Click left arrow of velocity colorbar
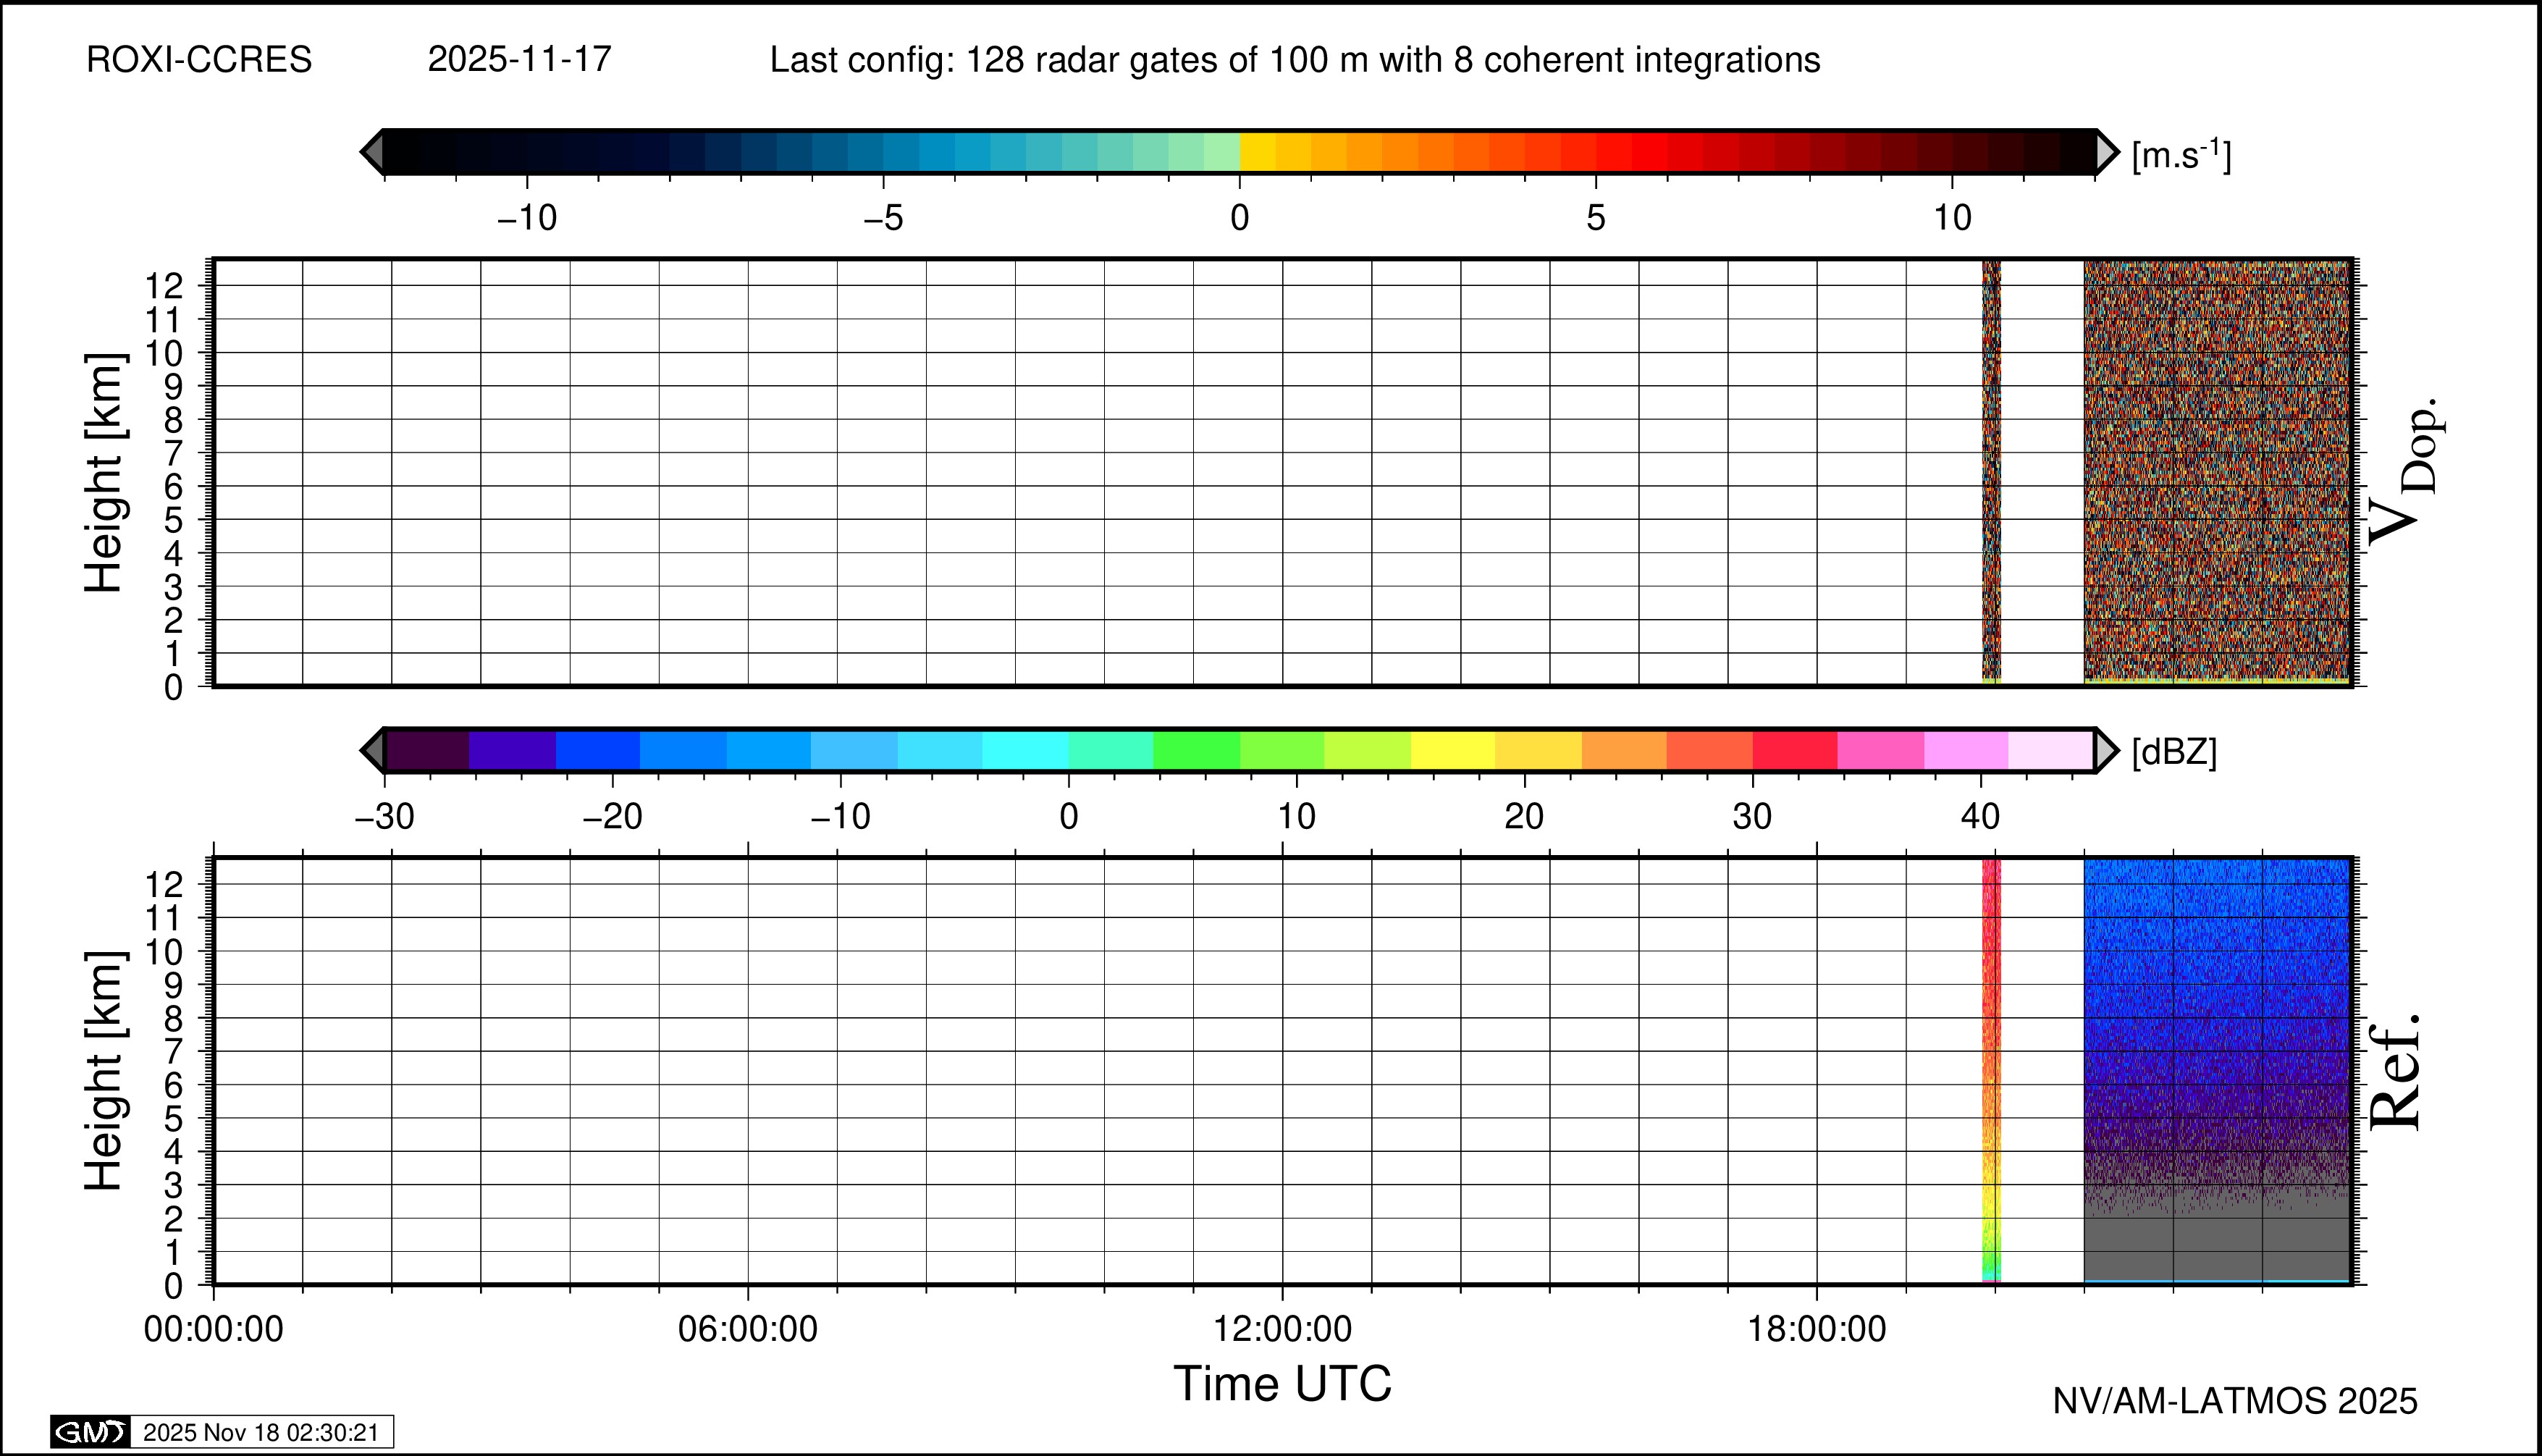The height and width of the screenshot is (1456, 2542). click(372, 152)
